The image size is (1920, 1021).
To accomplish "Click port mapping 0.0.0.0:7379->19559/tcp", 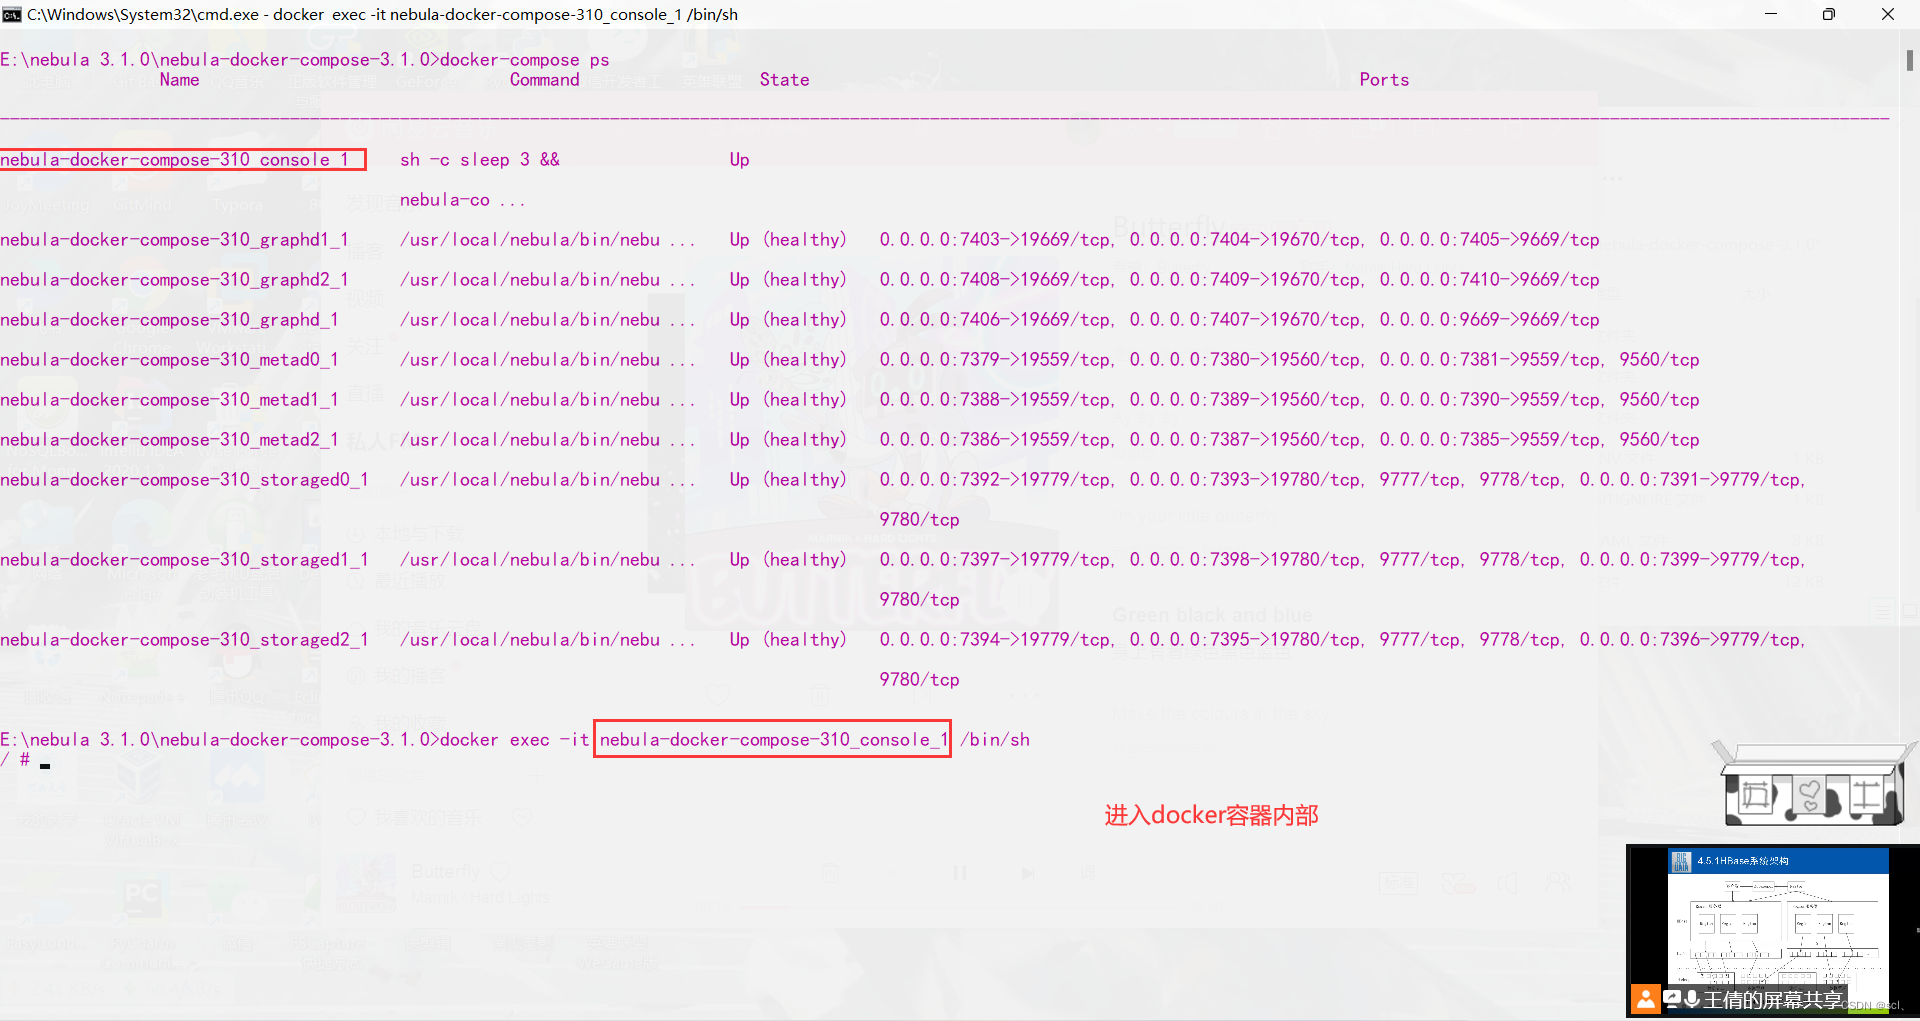I will [x=996, y=359].
